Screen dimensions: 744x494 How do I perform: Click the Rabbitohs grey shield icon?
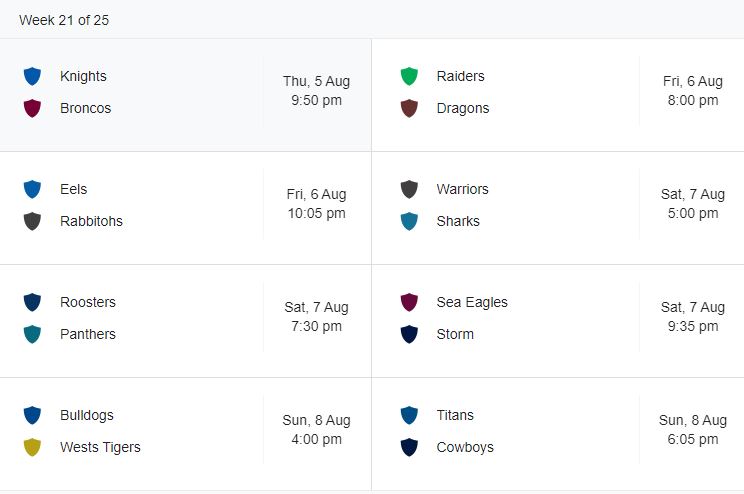pos(33,221)
